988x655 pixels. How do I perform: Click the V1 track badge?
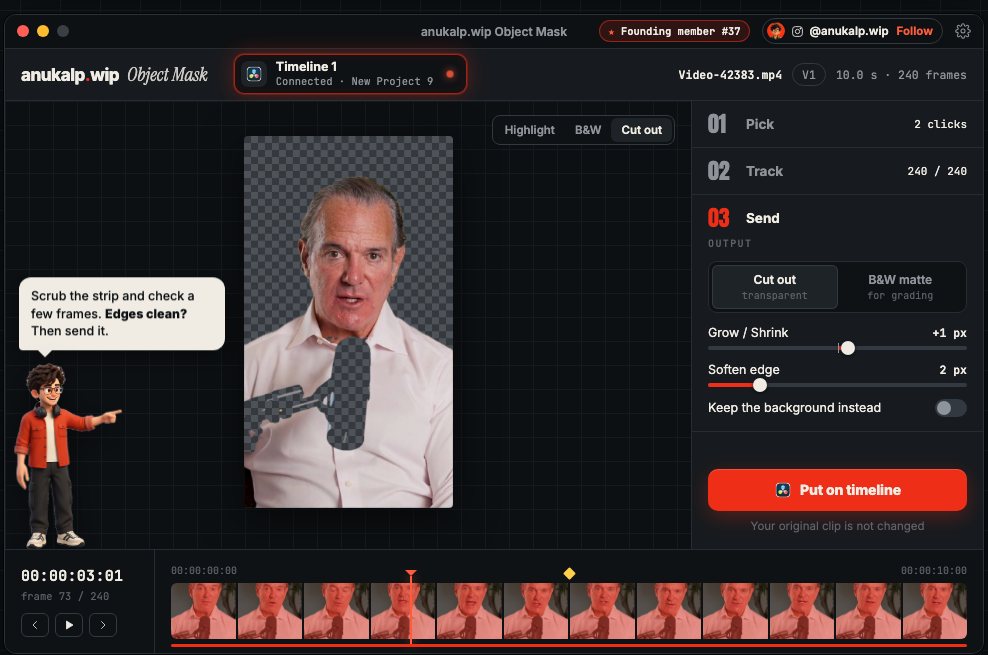808,75
